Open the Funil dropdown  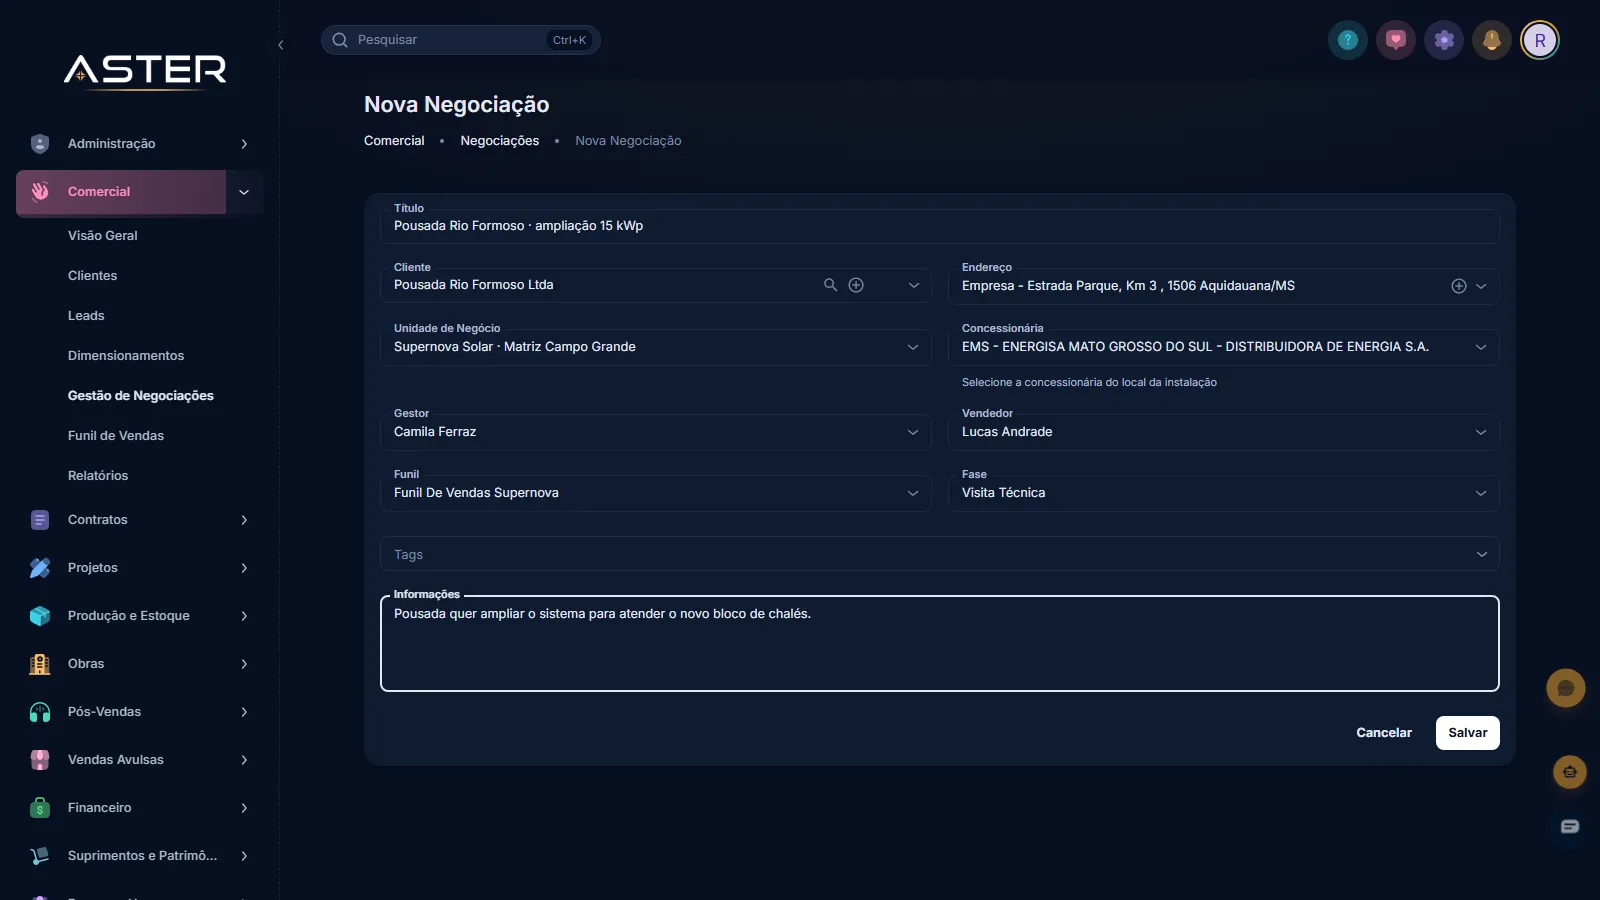[x=656, y=493]
